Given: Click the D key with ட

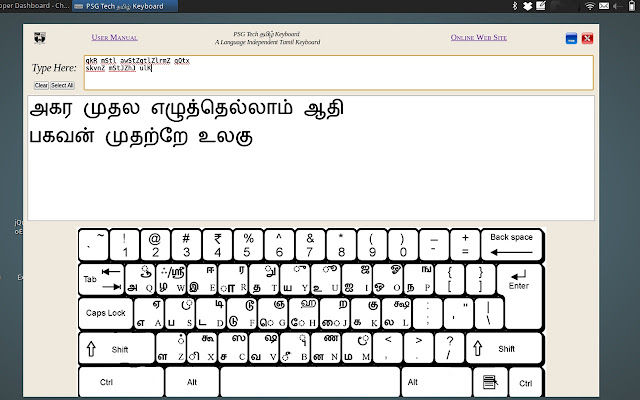Looking at the screenshot, I should point(211,313).
